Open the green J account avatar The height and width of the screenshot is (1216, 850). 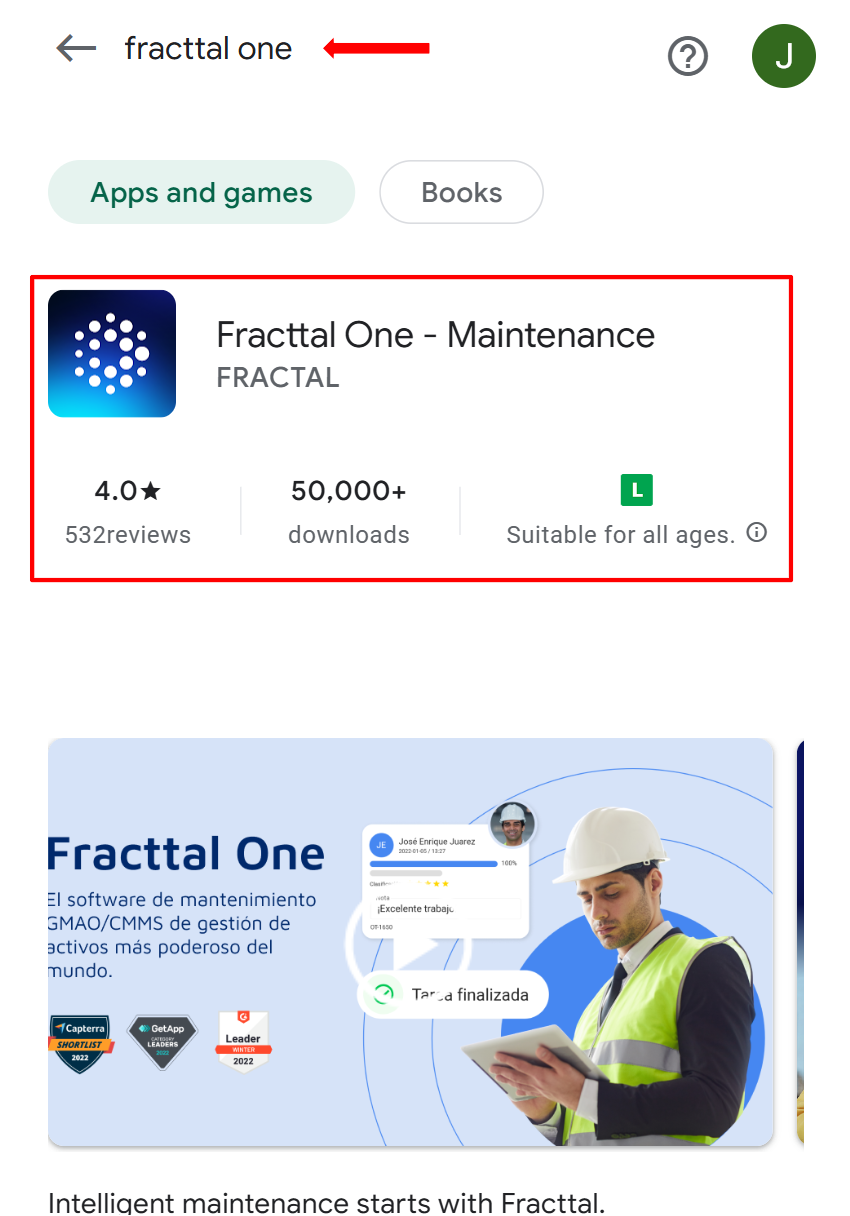pos(783,56)
